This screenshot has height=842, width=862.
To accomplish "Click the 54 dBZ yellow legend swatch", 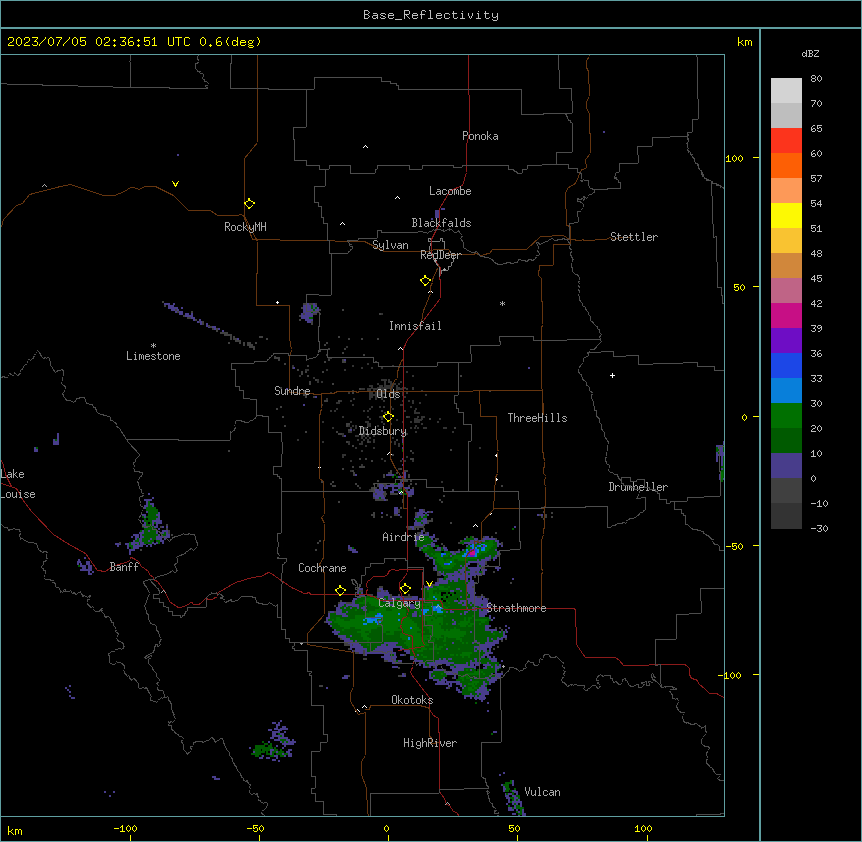I will tap(786, 215).
